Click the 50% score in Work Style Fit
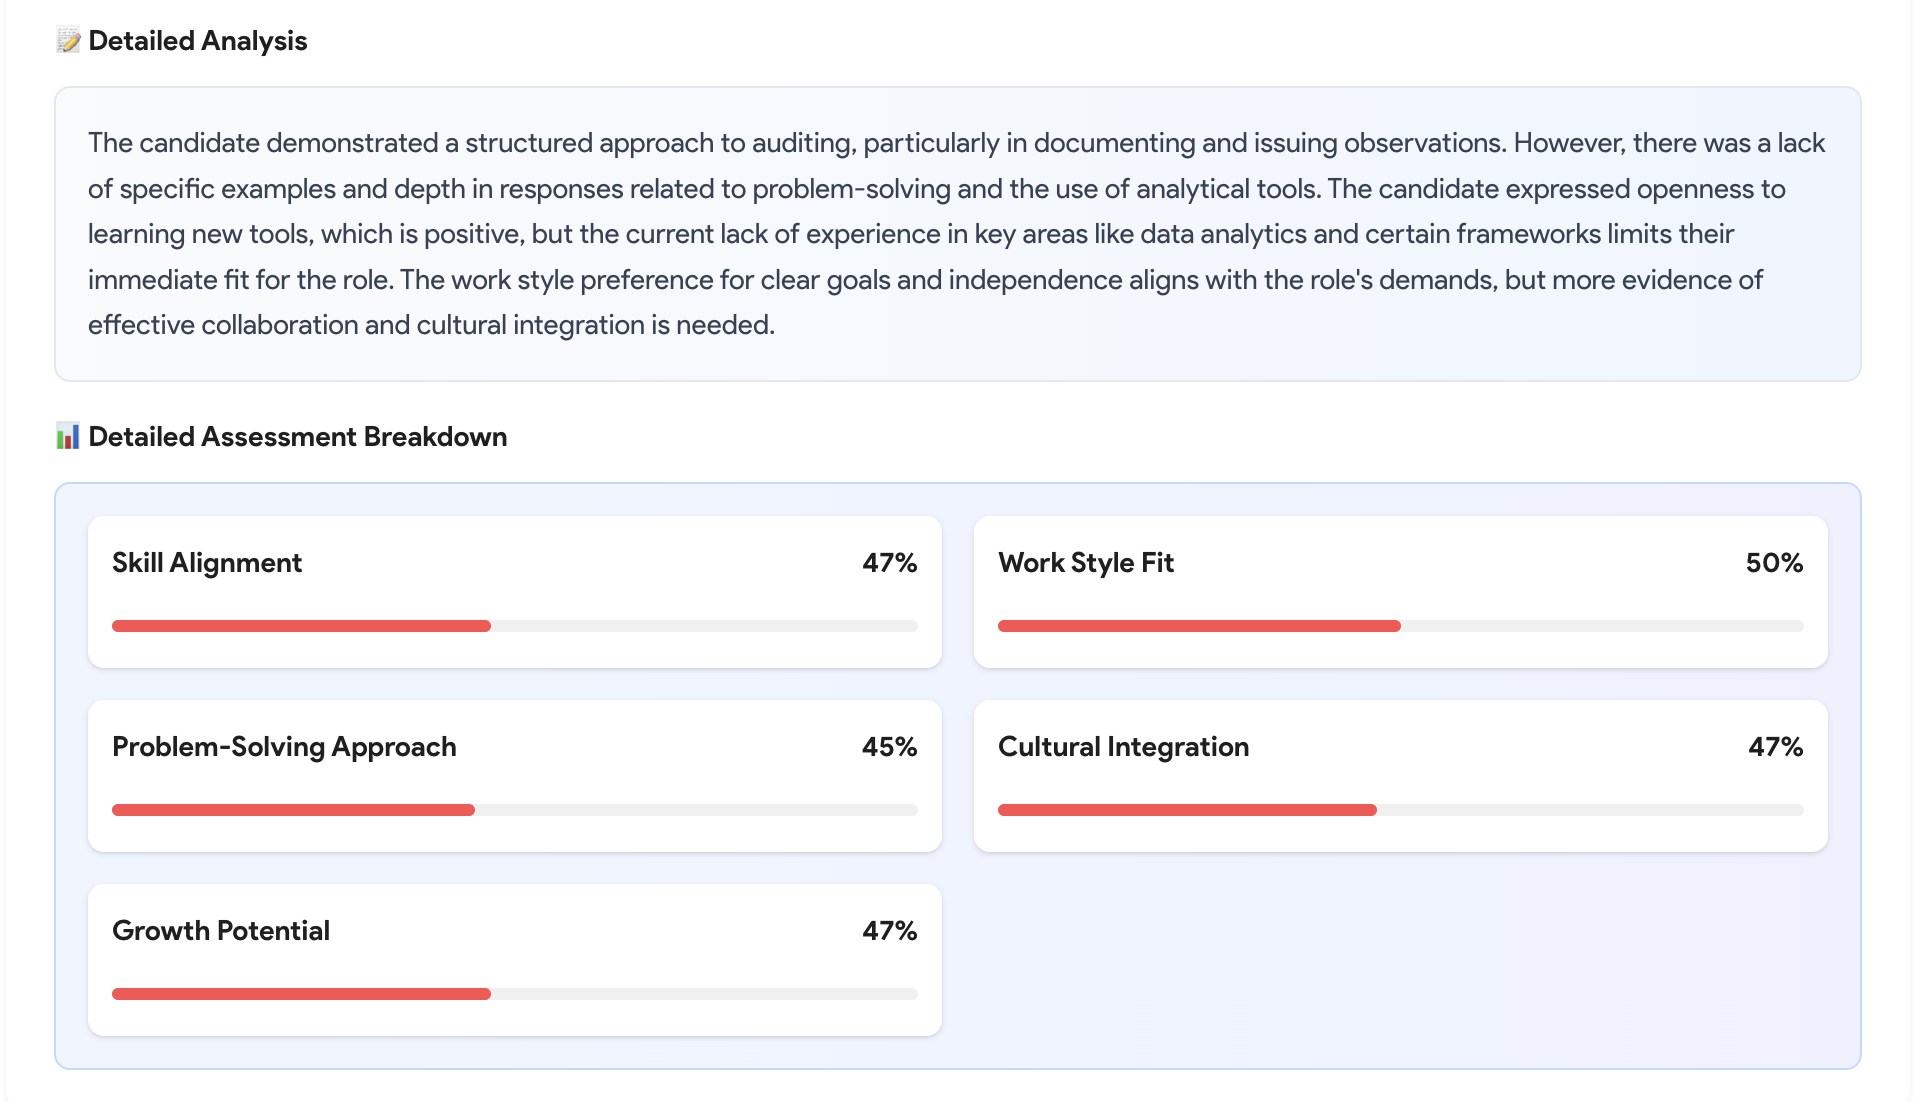 click(x=1774, y=563)
